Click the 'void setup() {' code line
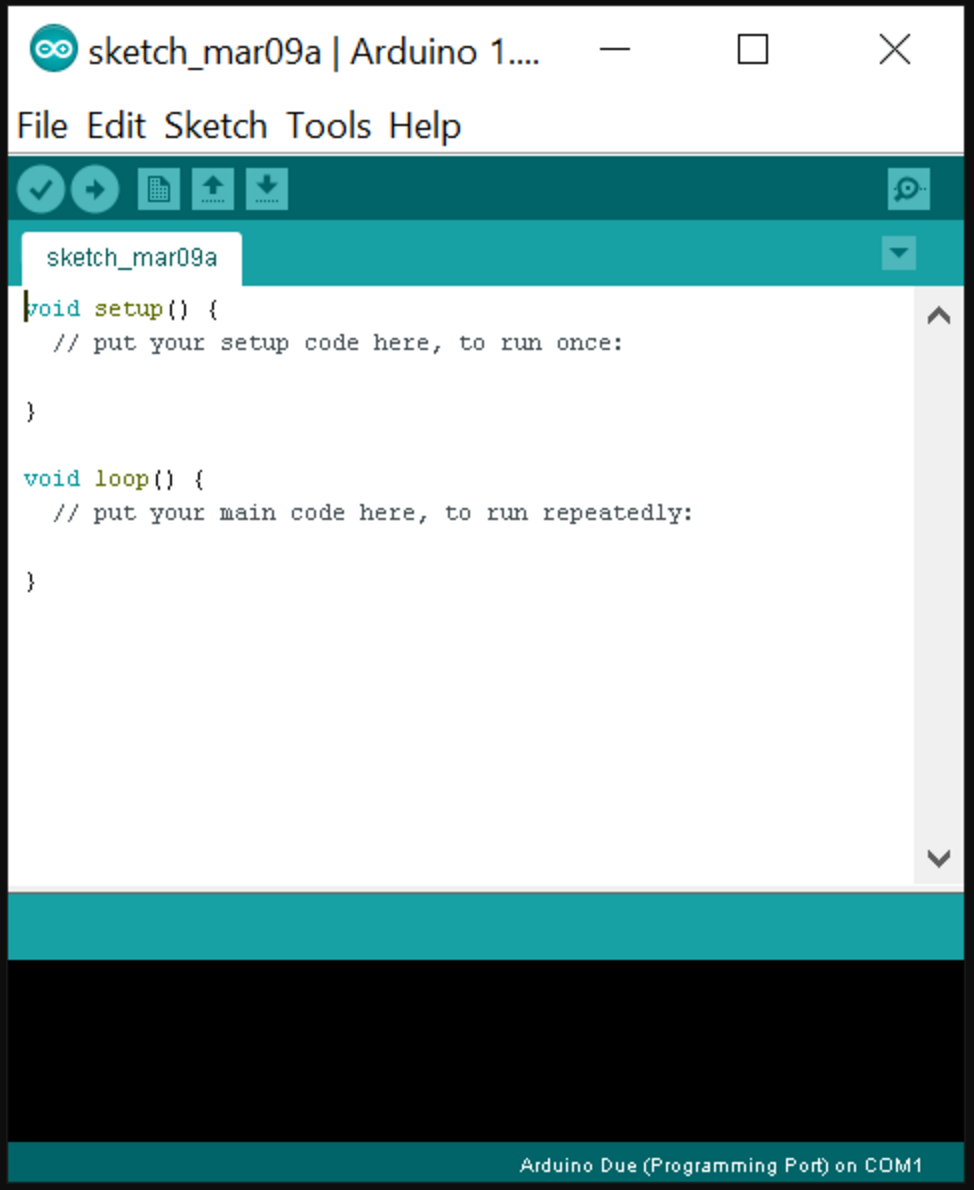974x1190 pixels. (121, 309)
